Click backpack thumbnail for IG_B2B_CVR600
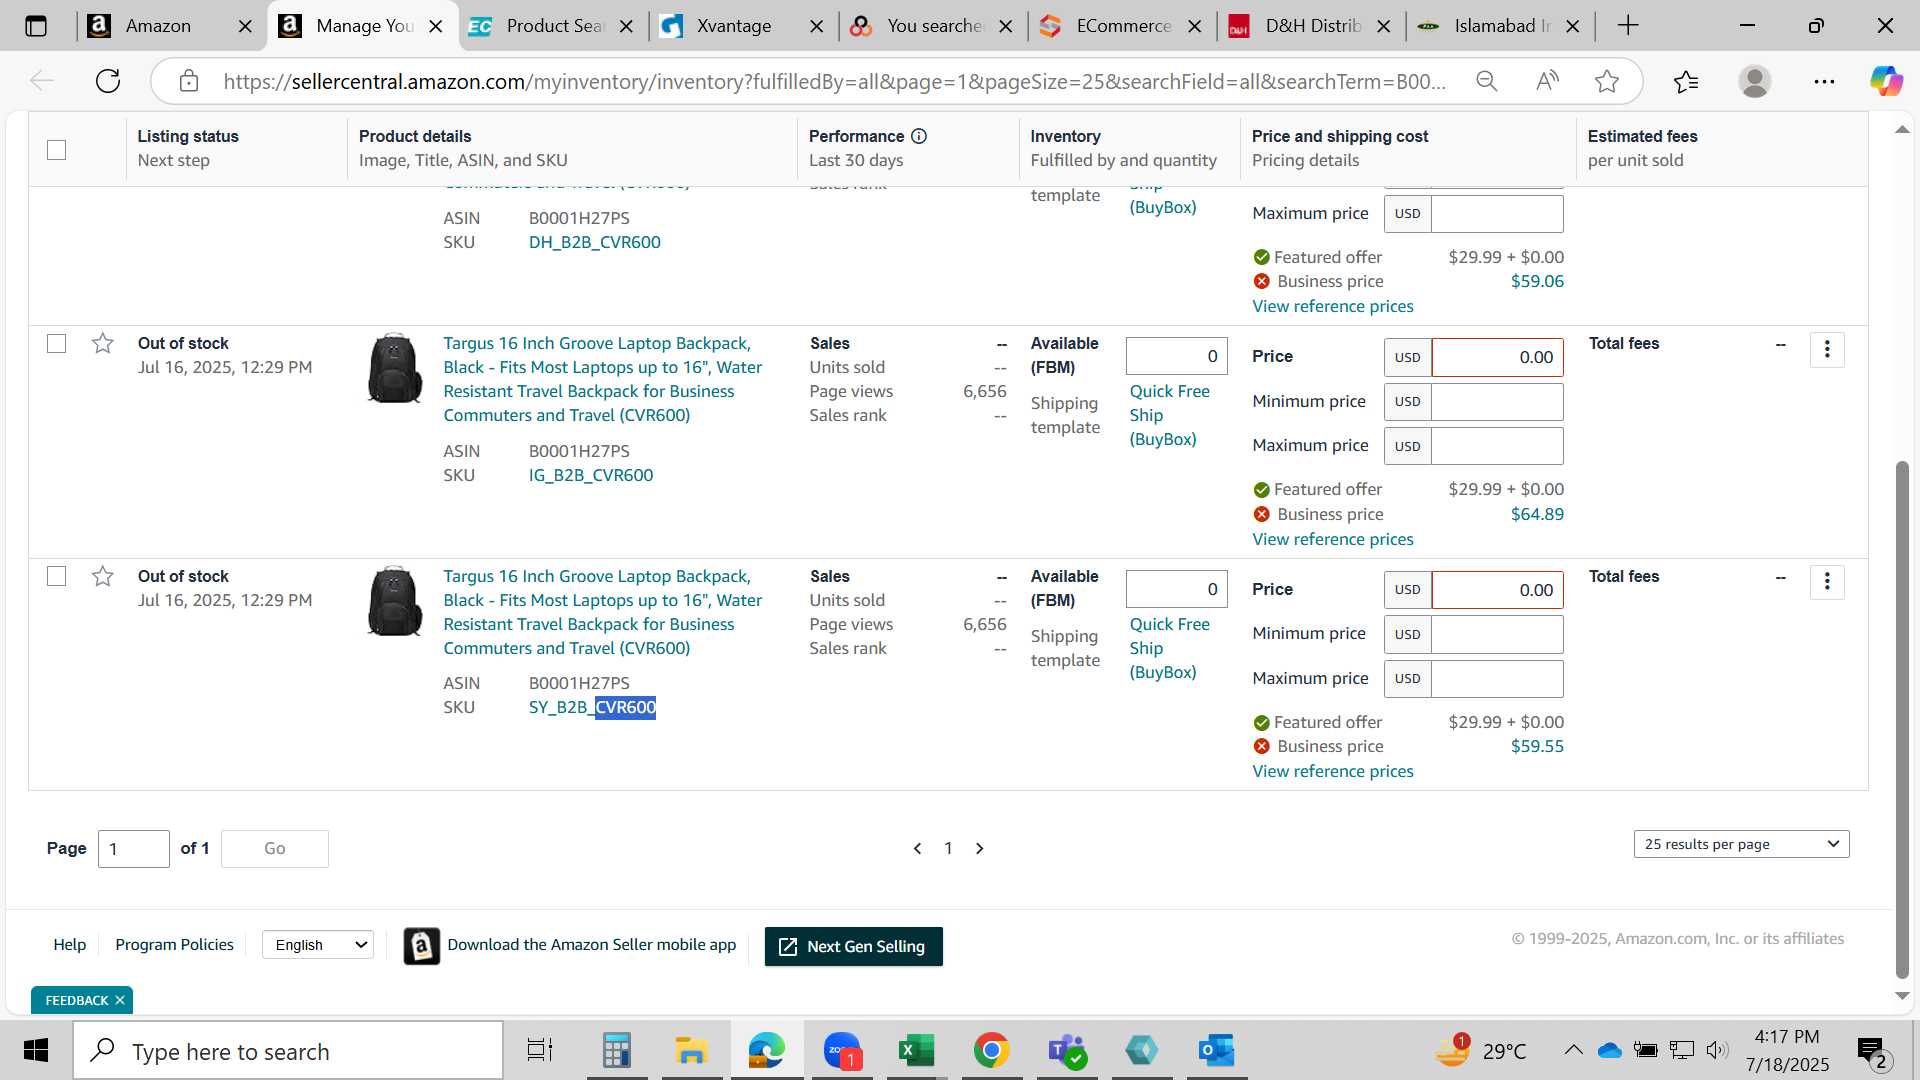Image resolution: width=1920 pixels, height=1080 pixels. [x=394, y=368]
